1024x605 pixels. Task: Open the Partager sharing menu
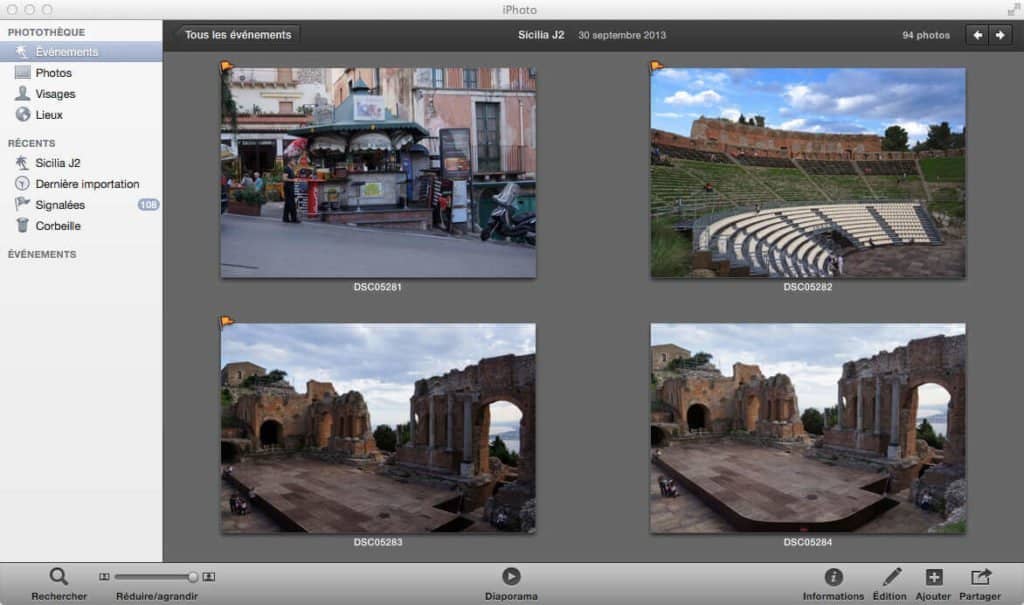tap(982, 578)
